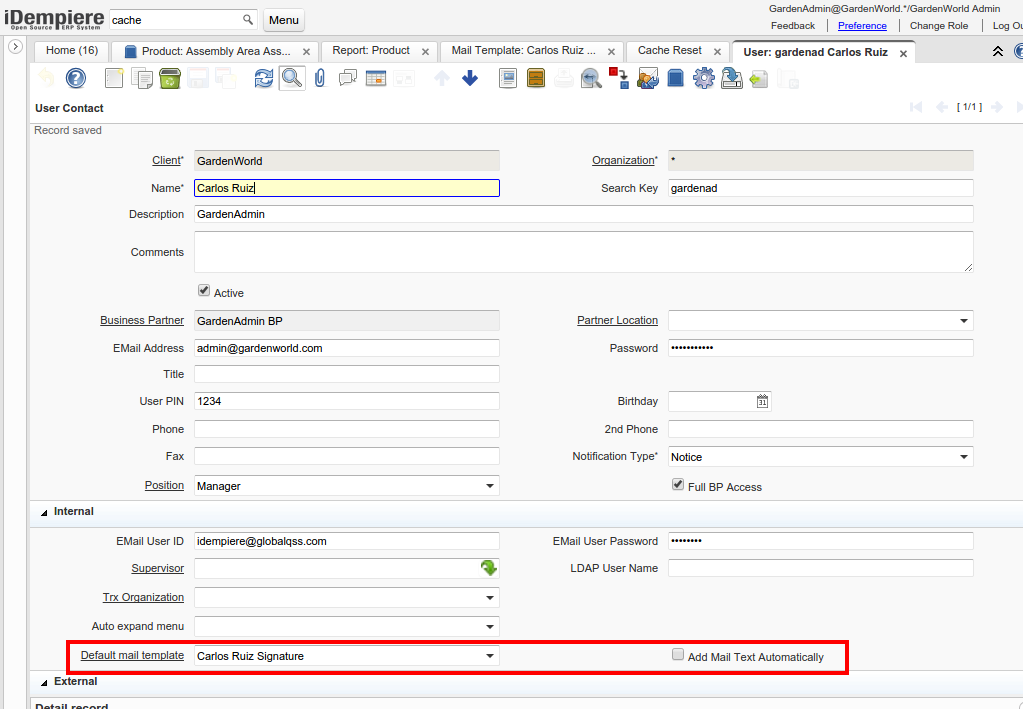The width and height of the screenshot is (1023, 709).
Task: Open the Preference link
Action: pyautogui.click(x=862, y=26)
